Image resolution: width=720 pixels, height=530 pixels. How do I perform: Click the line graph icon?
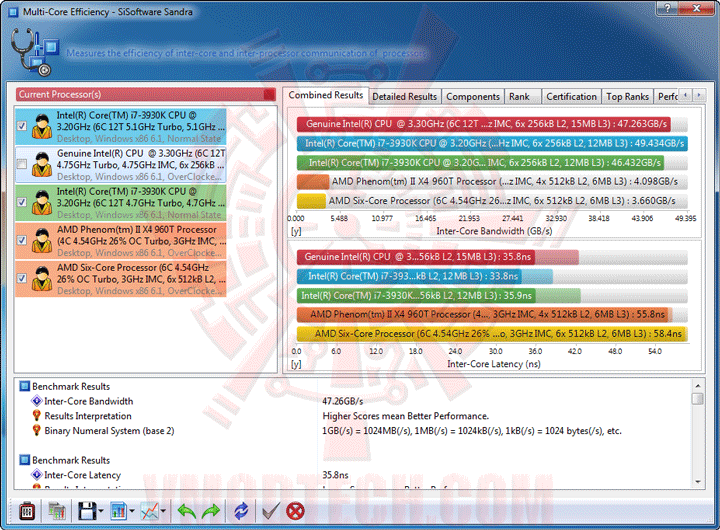click(x=150, y=511)
